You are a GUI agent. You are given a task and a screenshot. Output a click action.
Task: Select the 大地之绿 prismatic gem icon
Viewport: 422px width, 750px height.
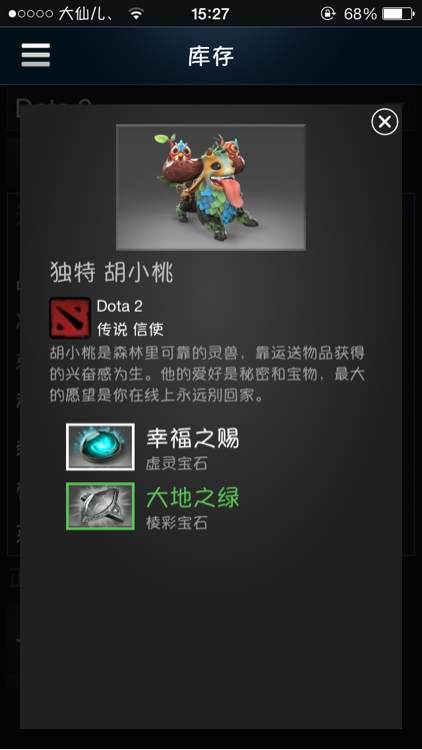point(100,506)
